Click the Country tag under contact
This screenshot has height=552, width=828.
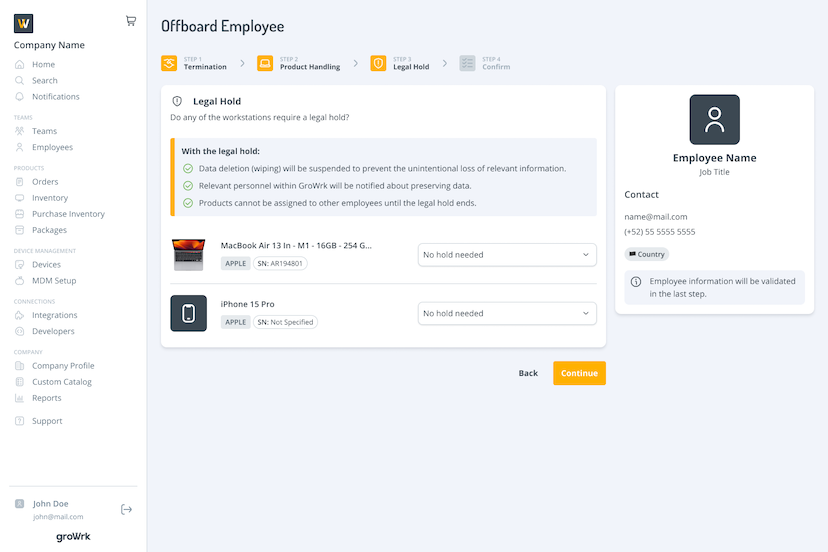[646, 254]
